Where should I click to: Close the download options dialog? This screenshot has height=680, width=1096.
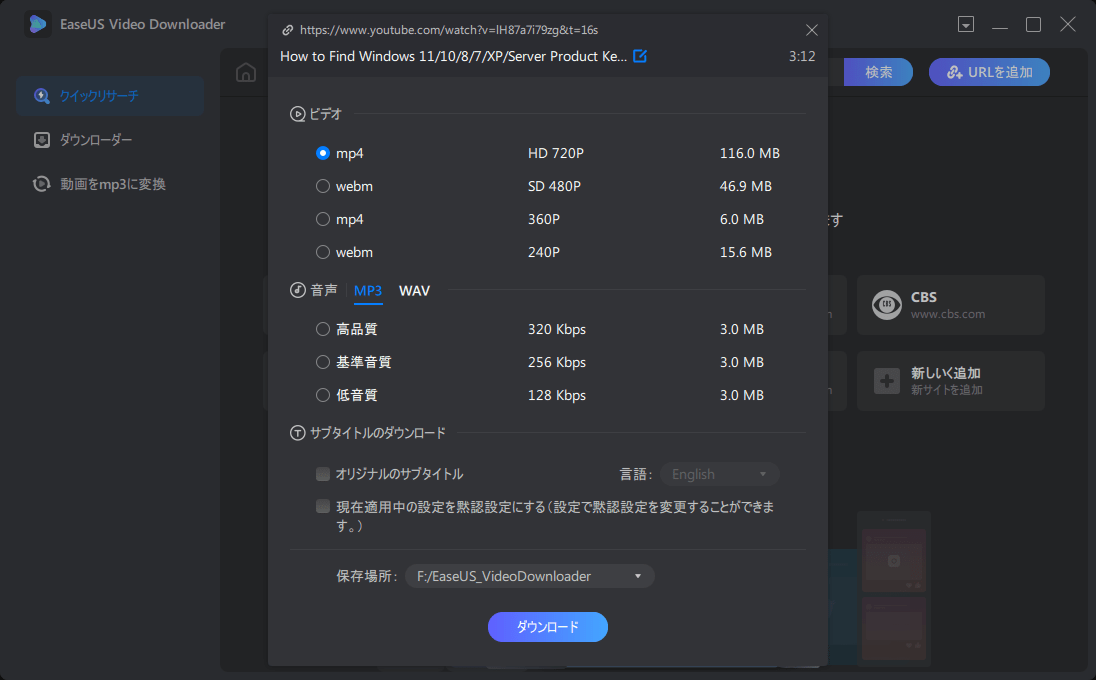(812, 30)
